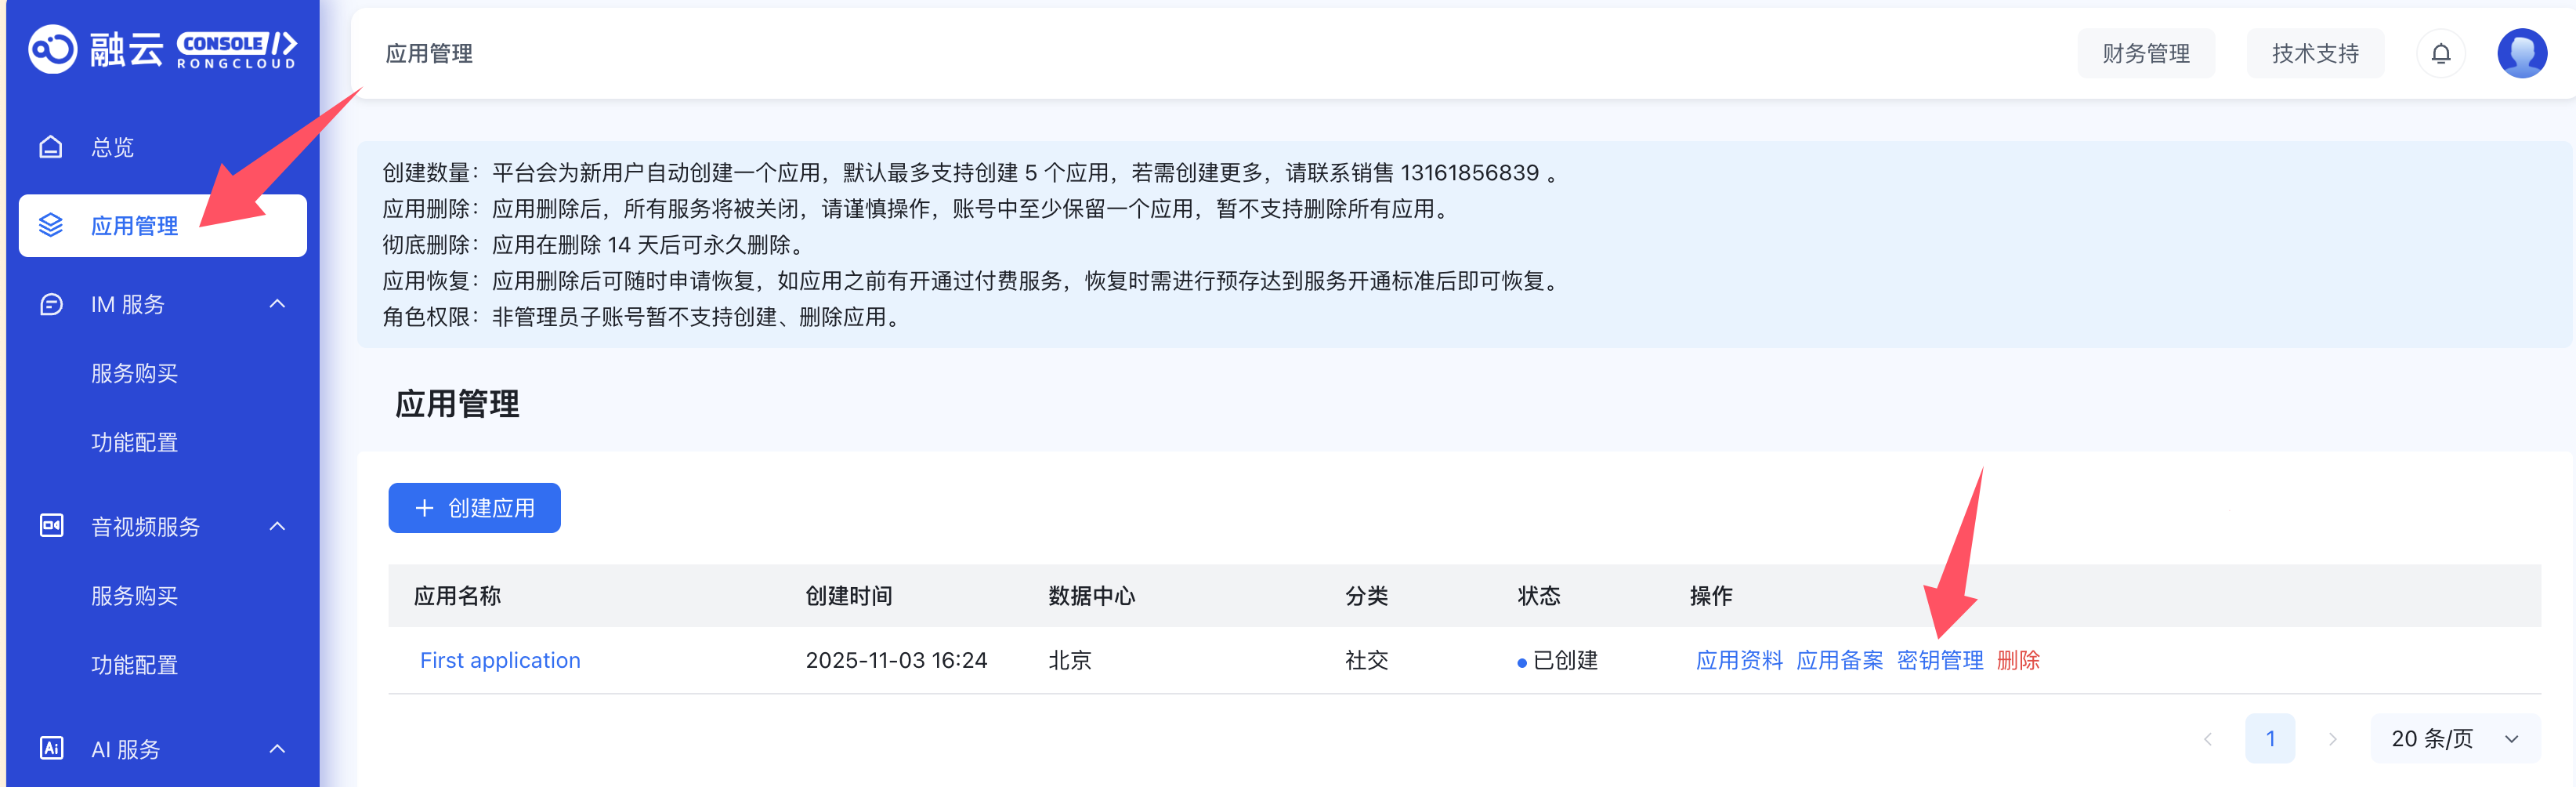Click the red 删除 link
The image size is (2576, 787).
[x=2017, y=661]
